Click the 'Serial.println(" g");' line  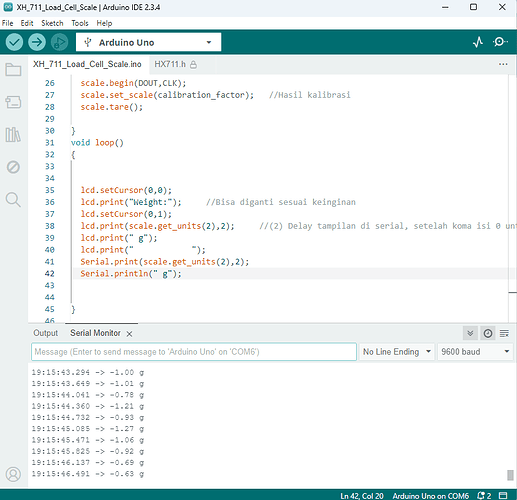(x=131, y=274)
